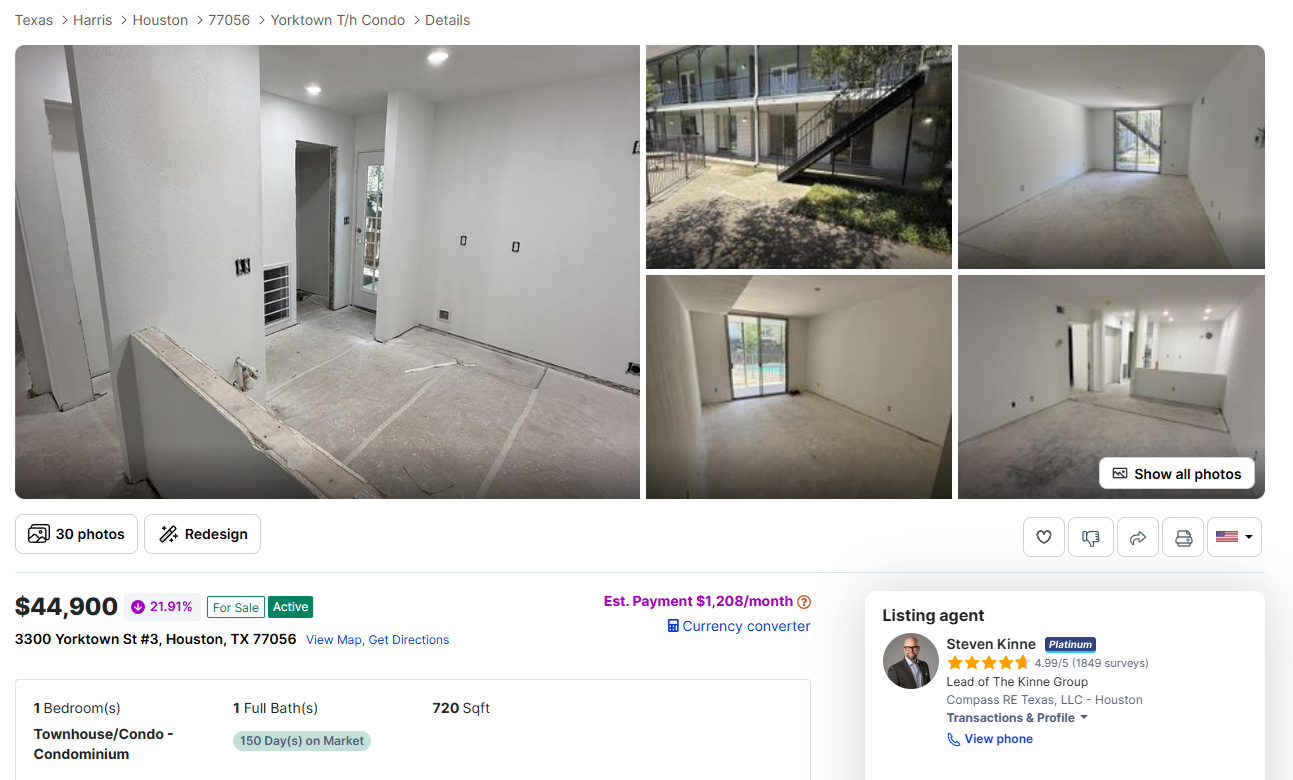
Task: Open the Currency converter link
Action: pyautogui.click(x=739, y=626)
